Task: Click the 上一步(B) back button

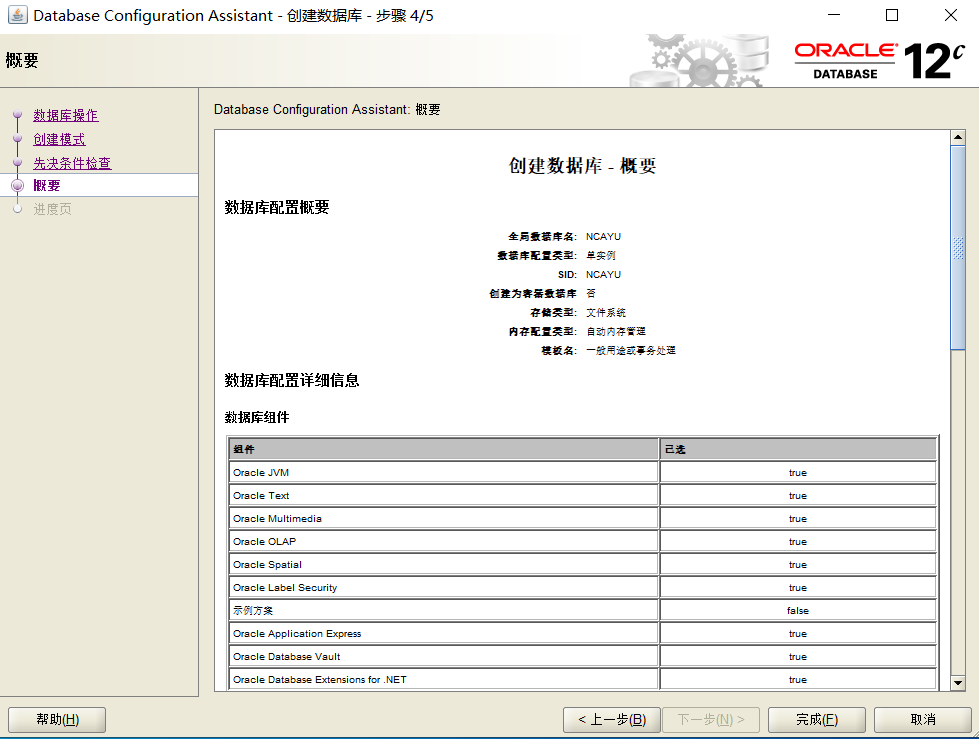Action: [x=612, y=720]
